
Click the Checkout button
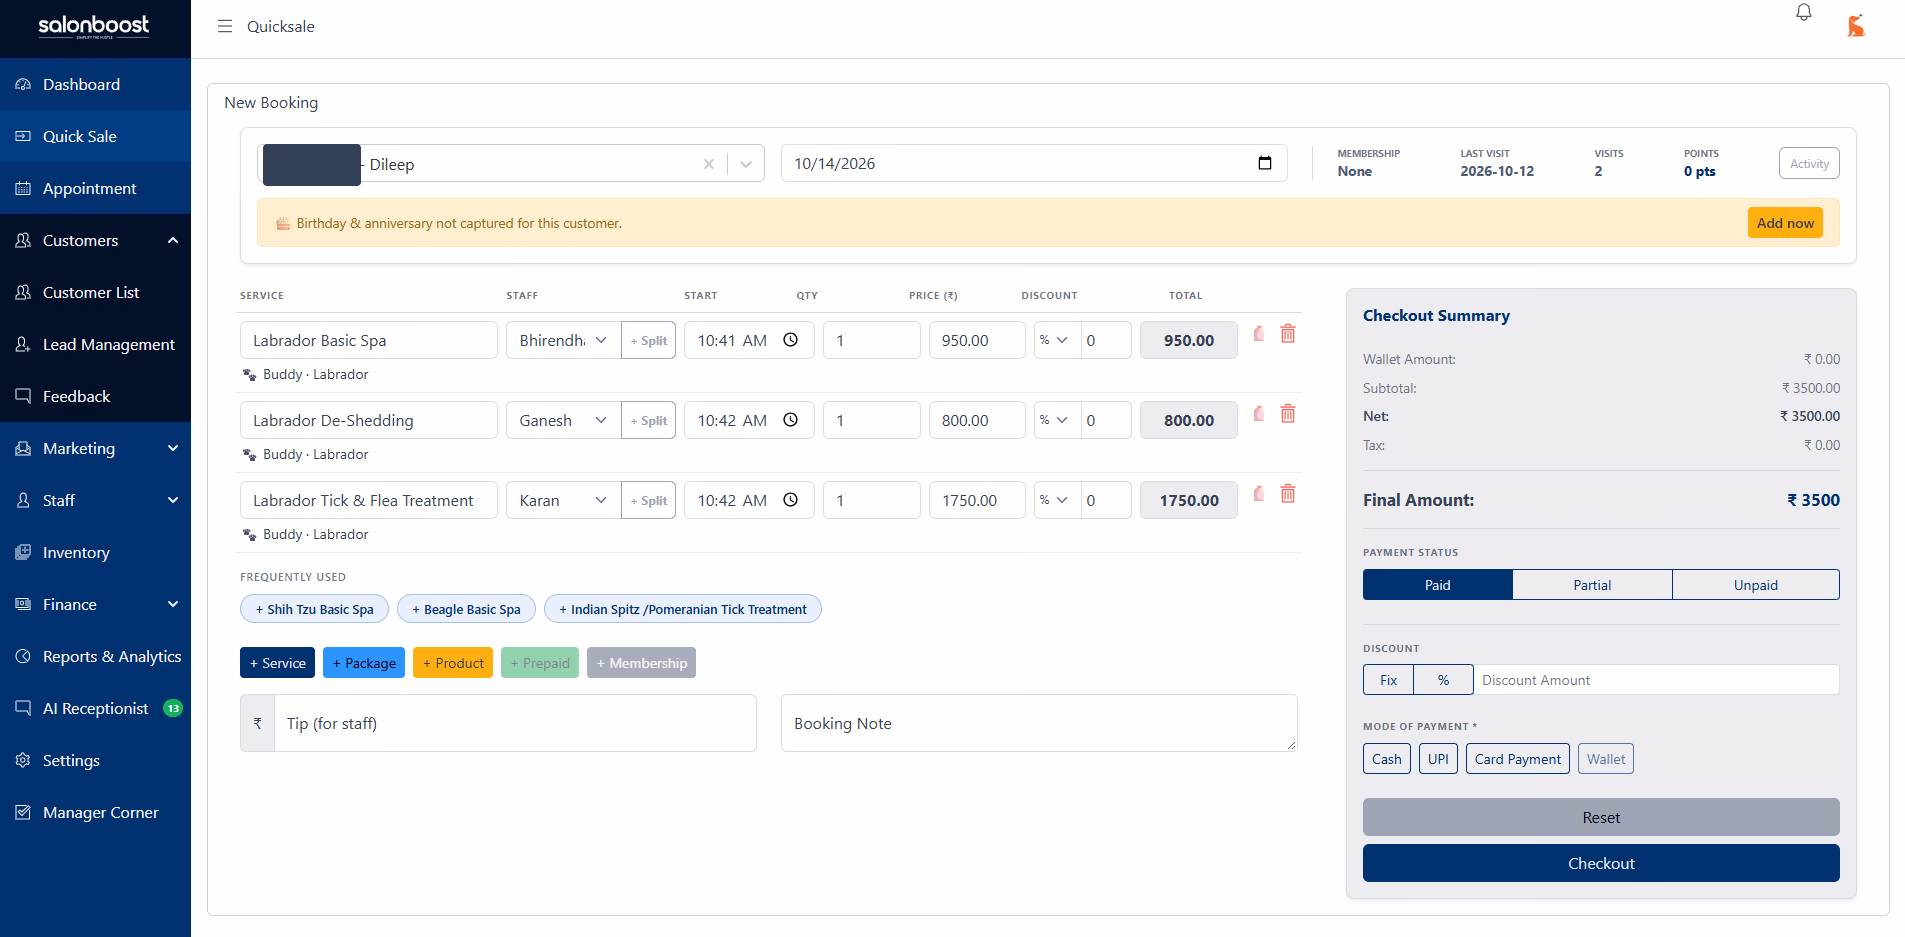[x=1601, y=863]
